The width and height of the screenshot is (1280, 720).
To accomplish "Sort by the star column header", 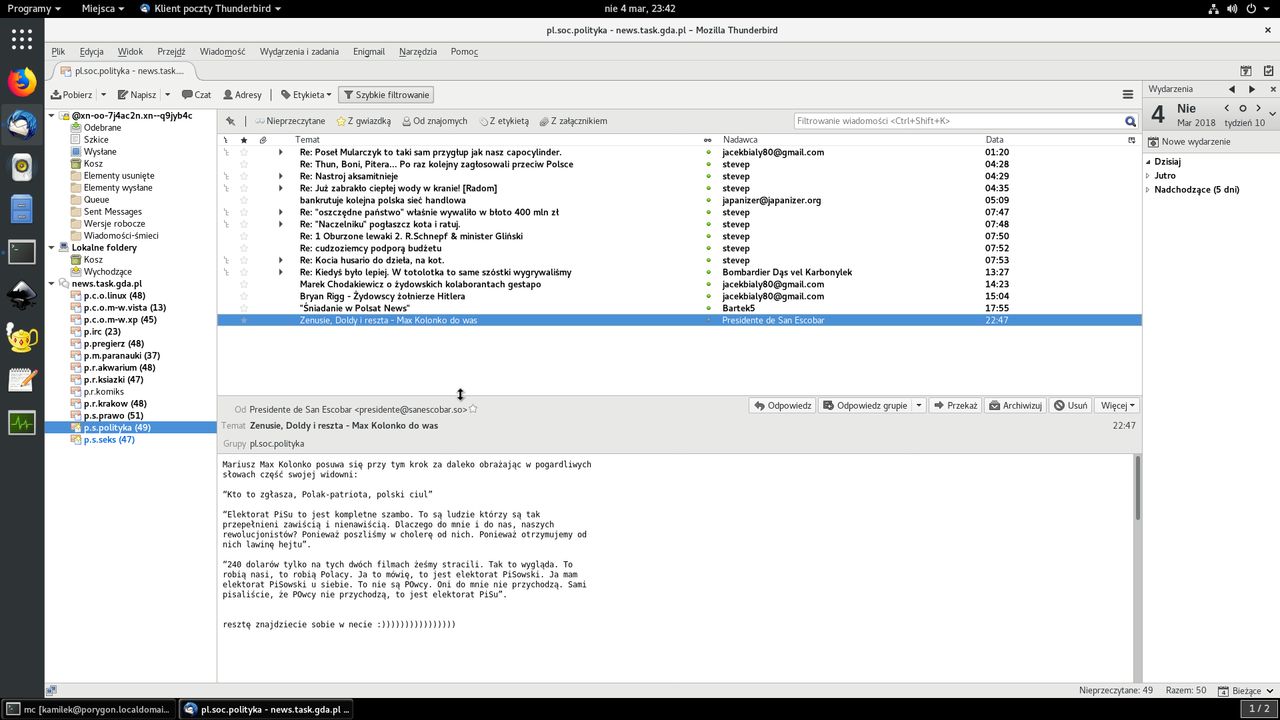I will point(243,140).
